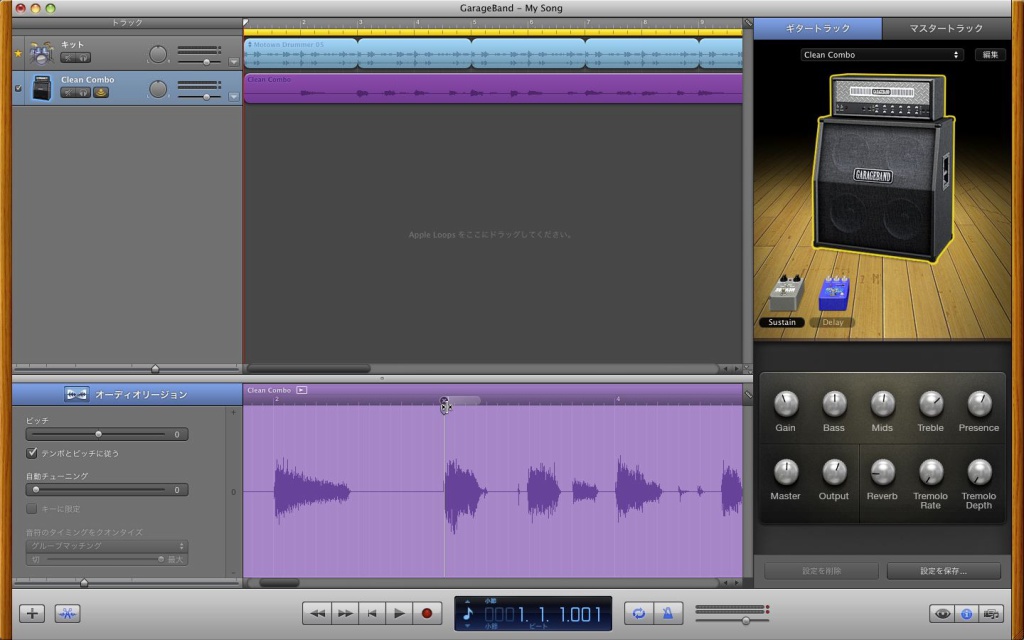The width and height of the screenshot is (1024, 640).
Task: Mute the Clean Combo track
Action: tap(68, 93)
